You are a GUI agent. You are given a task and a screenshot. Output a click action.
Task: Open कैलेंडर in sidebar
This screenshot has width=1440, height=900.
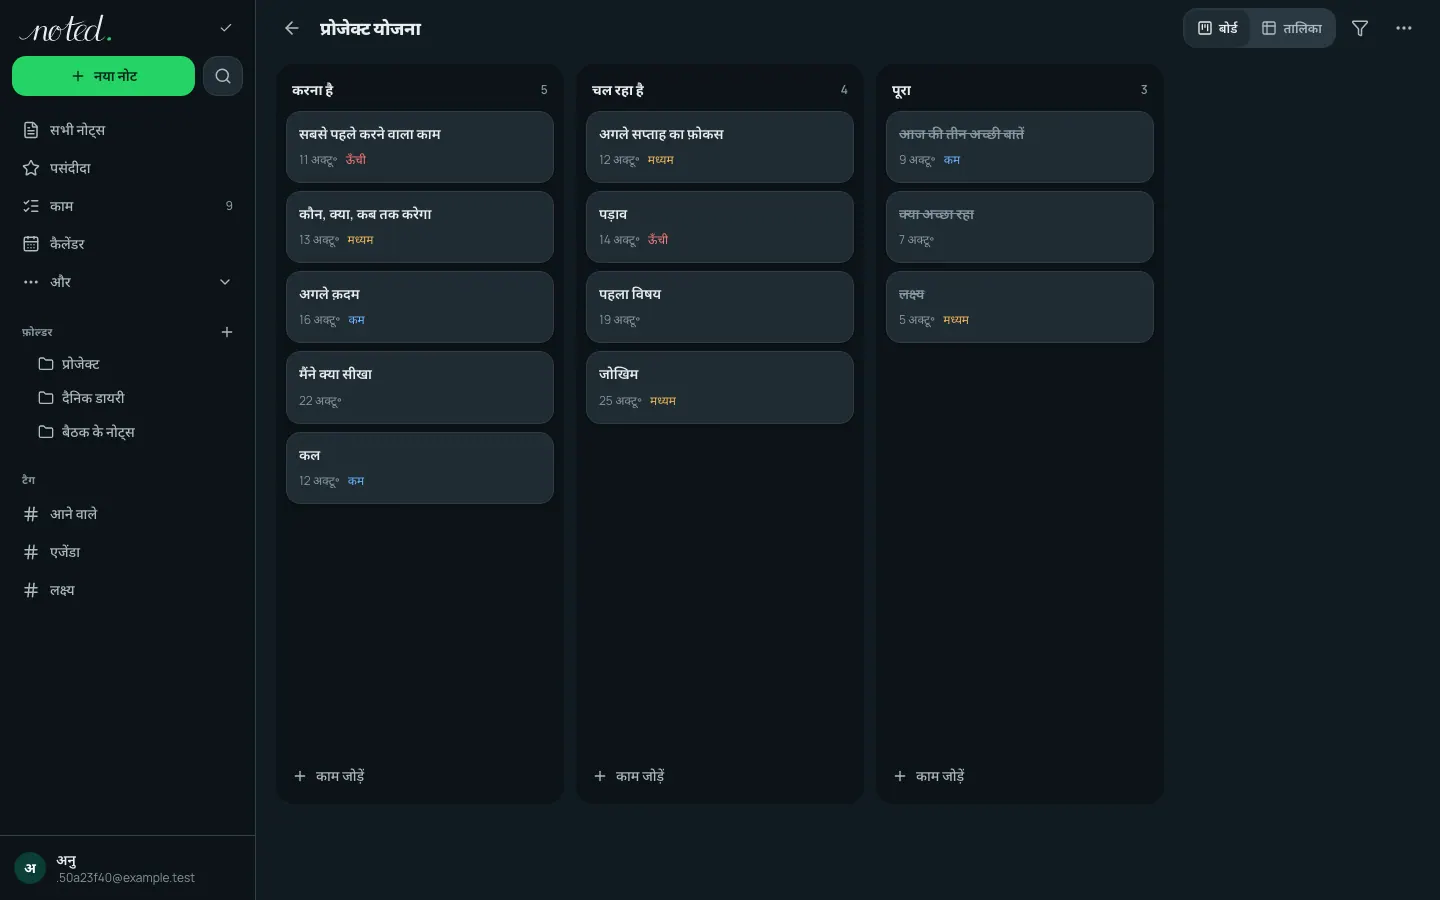click(x=127, y=244)
